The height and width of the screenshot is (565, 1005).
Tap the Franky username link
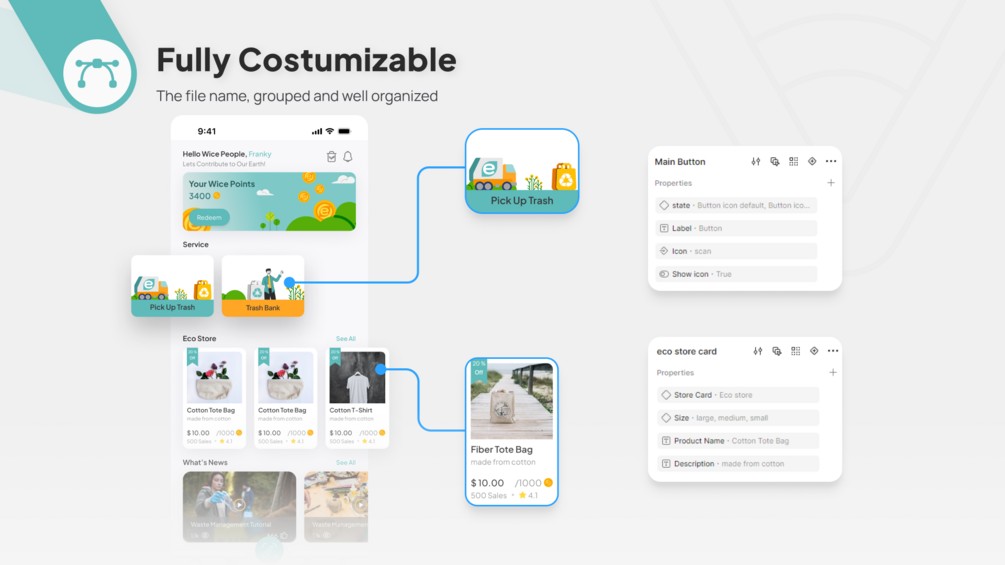tap(260, 154)
